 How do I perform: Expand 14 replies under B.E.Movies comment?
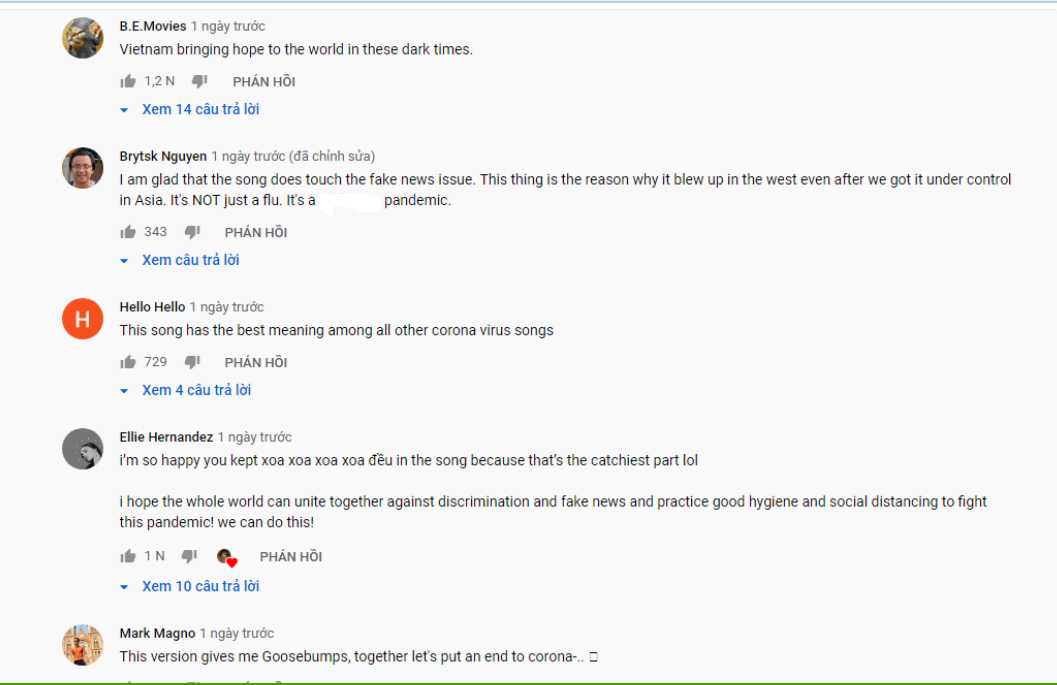[190, 109]
